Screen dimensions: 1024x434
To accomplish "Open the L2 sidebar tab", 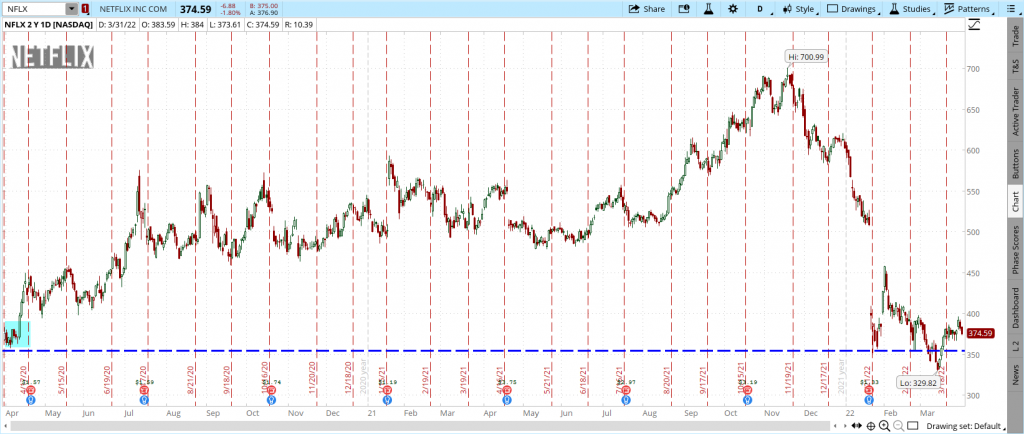I will pyautogui.click(x=1016, y=346).
